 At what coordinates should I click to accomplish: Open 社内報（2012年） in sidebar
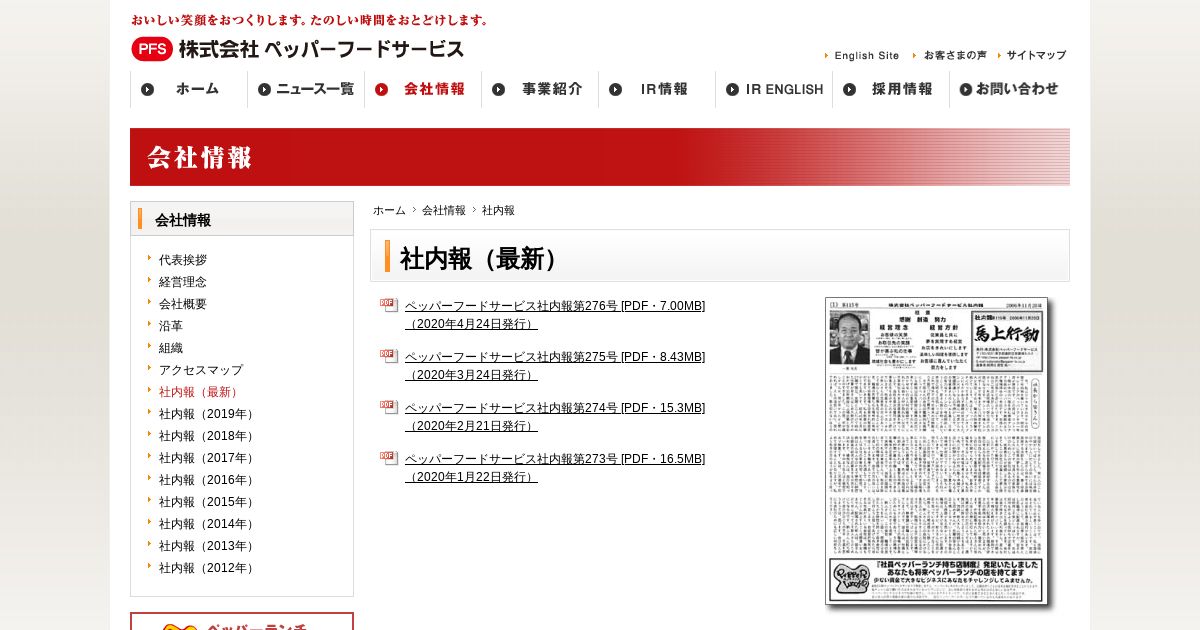[208, 568]
